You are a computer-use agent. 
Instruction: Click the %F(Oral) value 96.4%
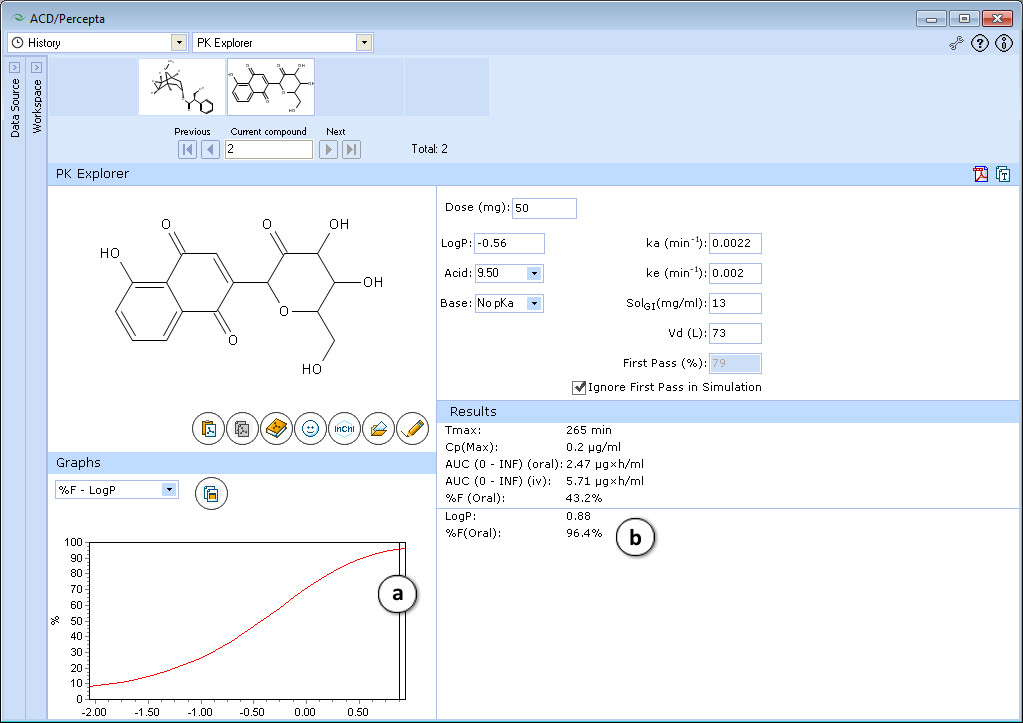click(584, 533)
